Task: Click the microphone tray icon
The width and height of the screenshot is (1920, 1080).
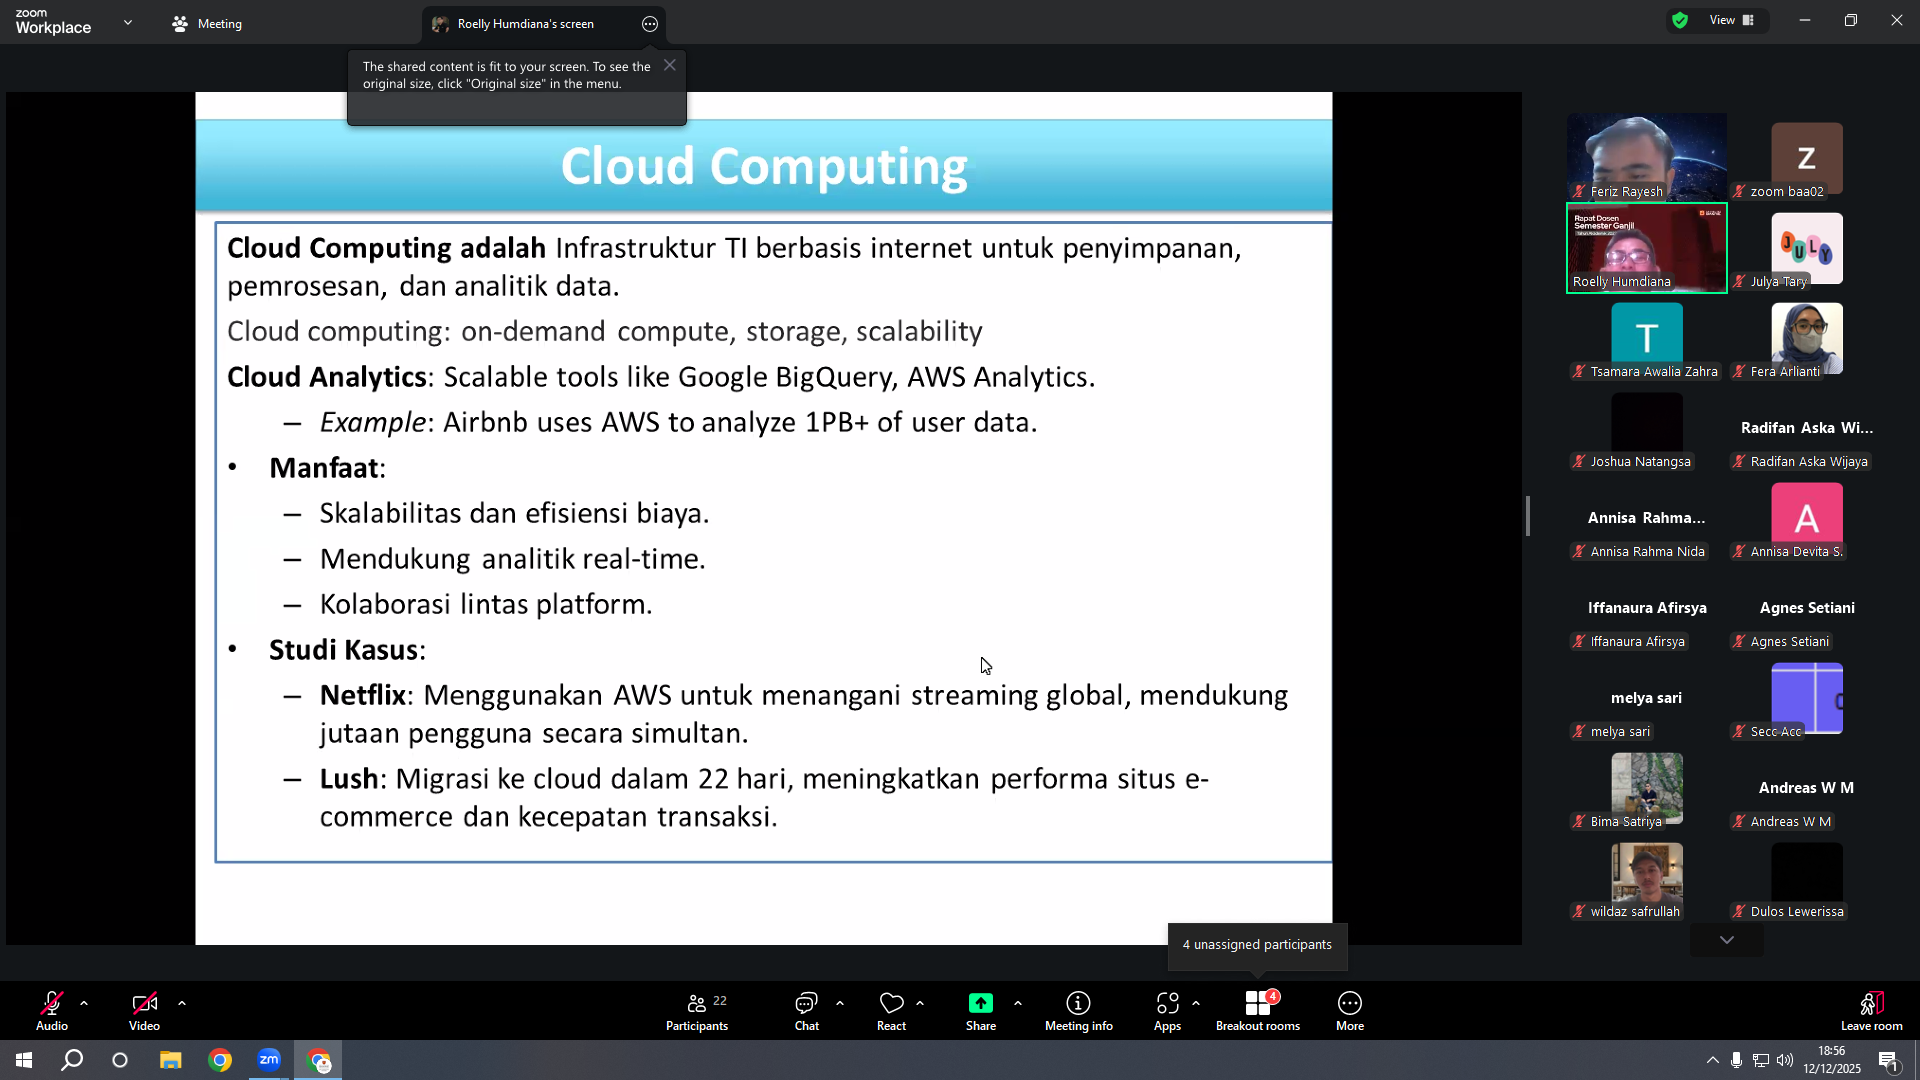Action: [x=1737, y=1060]
